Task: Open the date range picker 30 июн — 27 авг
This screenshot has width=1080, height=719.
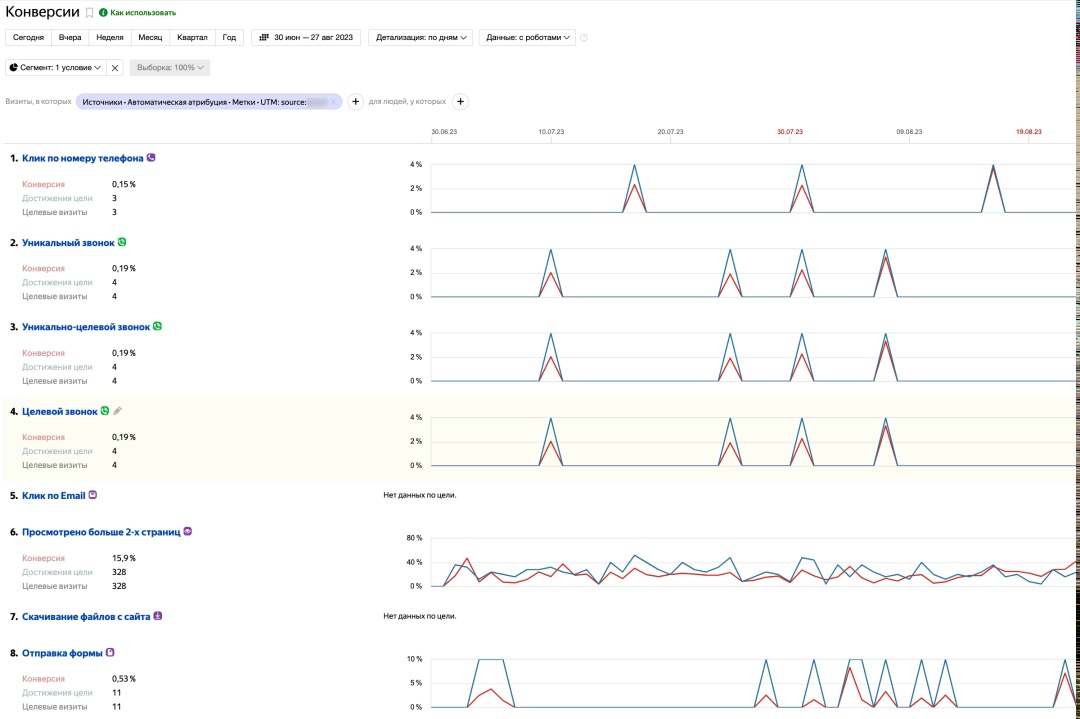Action: click(306, 38)
